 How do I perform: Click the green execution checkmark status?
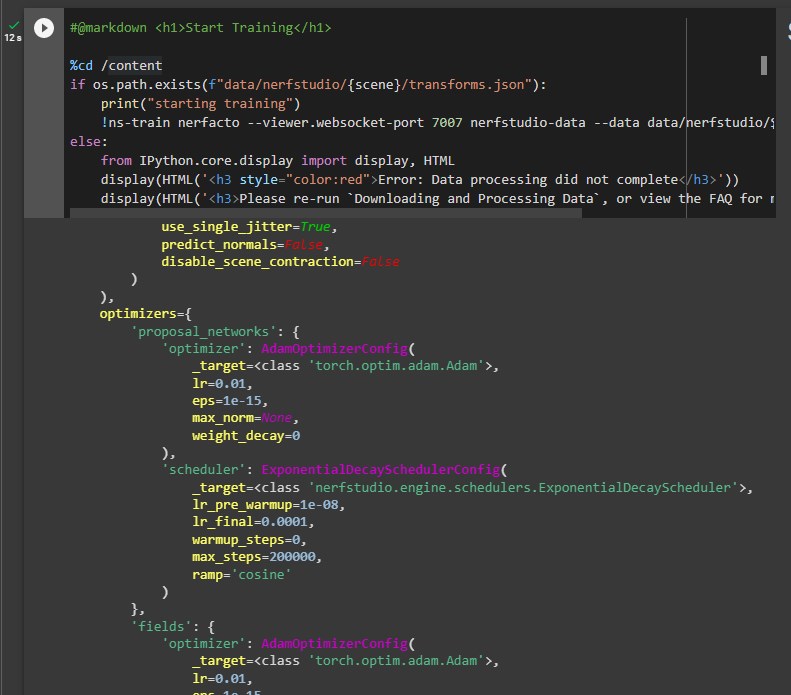pyautogui.click(x=14, y=25)
